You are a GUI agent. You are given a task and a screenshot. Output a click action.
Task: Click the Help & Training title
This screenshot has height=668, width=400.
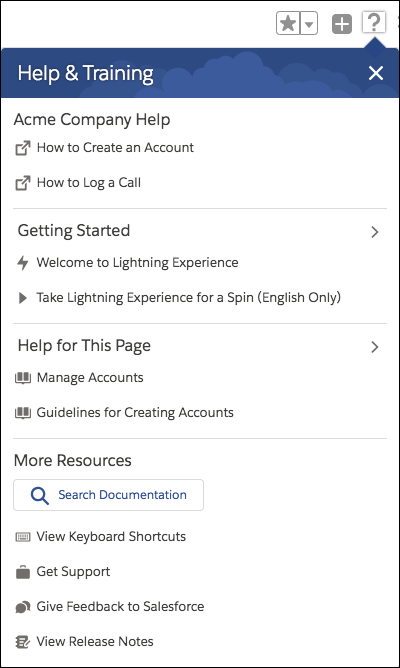tap(85, 73)
